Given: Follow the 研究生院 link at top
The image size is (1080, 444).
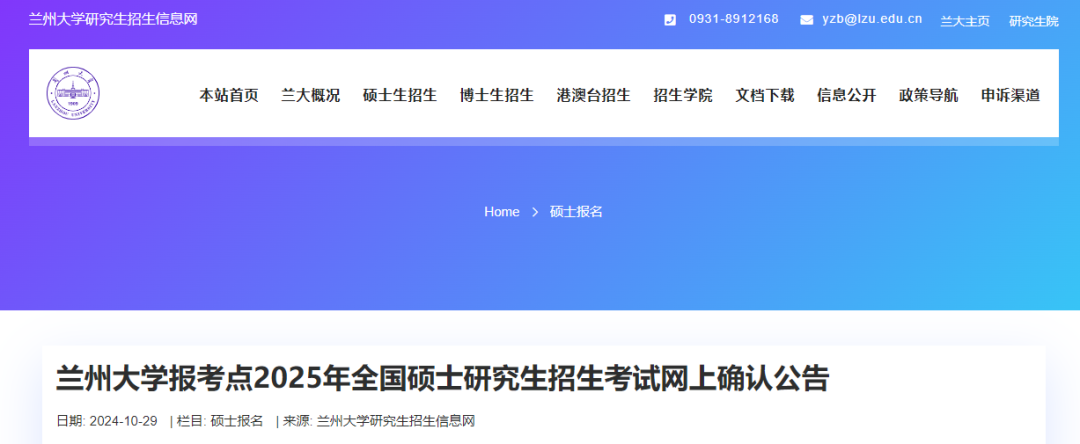Looking at the screenshot, I should pos(1034,21).
